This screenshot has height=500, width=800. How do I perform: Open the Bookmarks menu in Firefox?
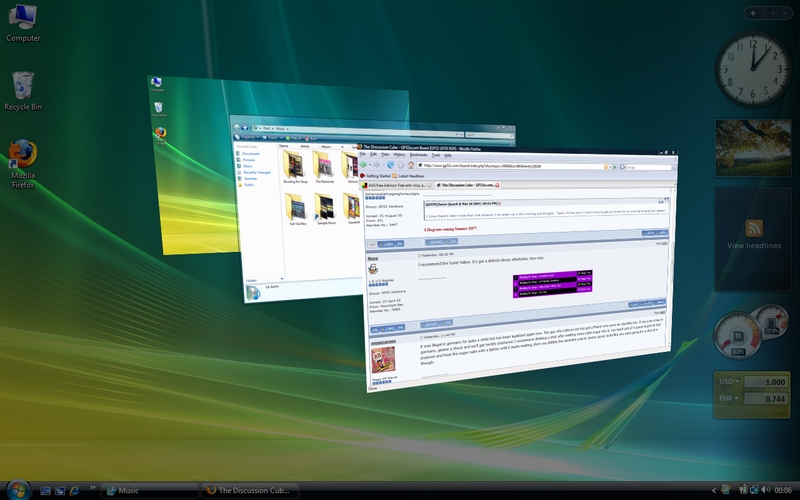coord(418,155)
